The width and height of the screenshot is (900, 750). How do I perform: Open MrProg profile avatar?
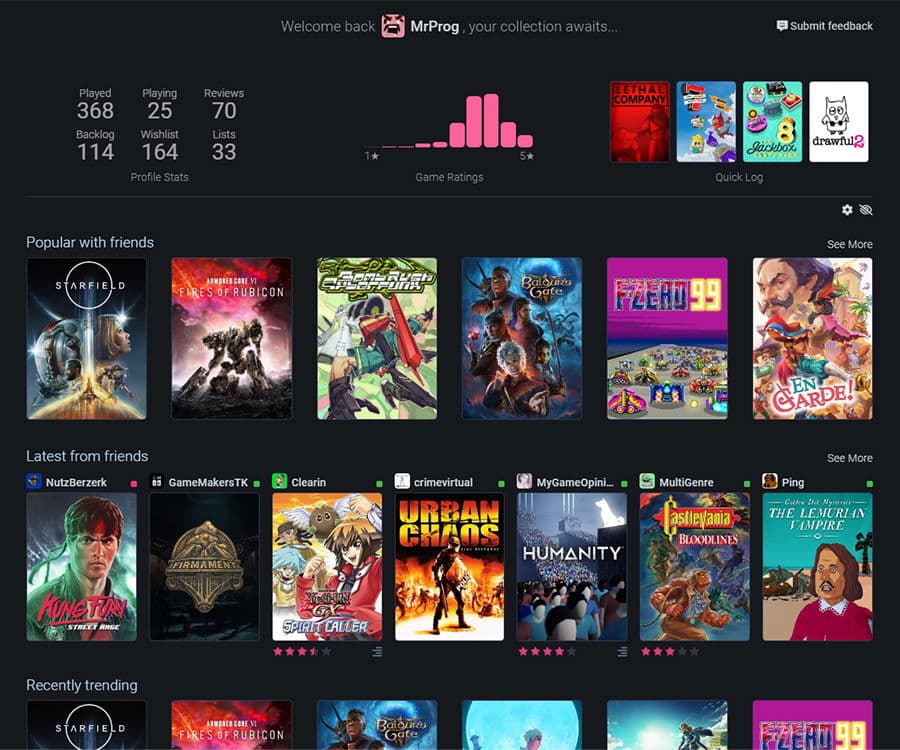393,26
